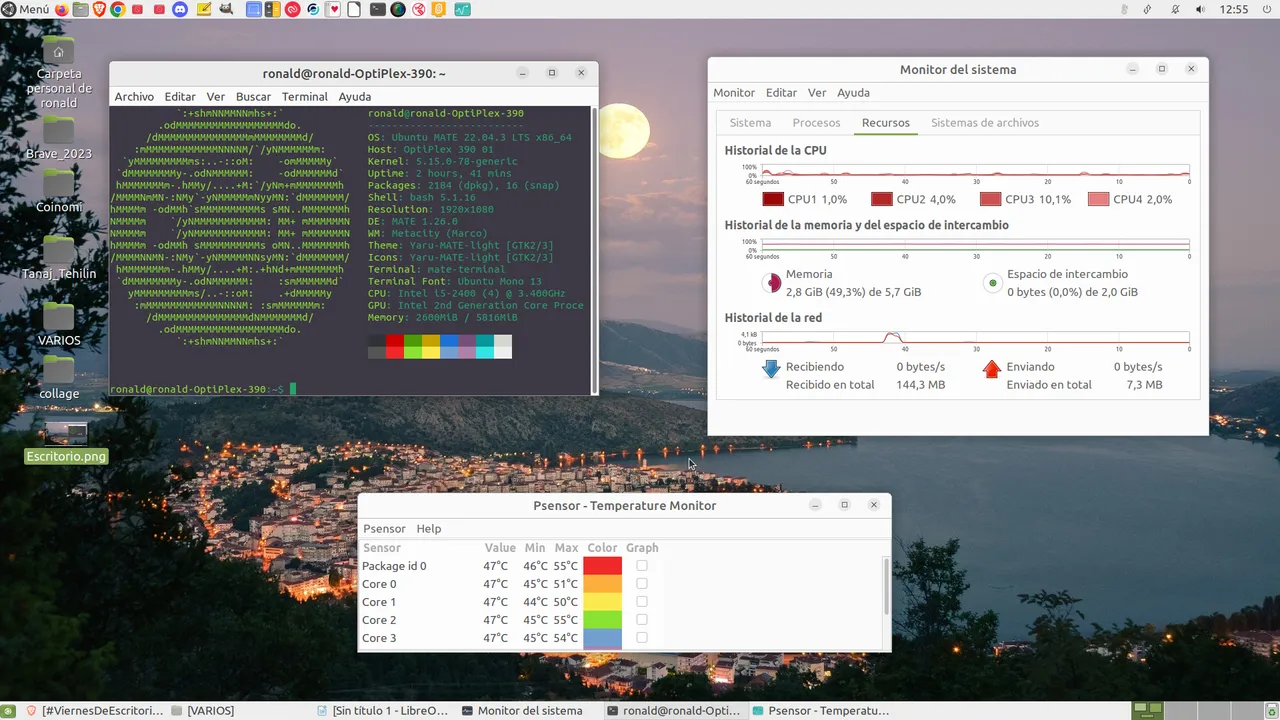Launch Brave browser from top panel

click(x=99, y=9)
